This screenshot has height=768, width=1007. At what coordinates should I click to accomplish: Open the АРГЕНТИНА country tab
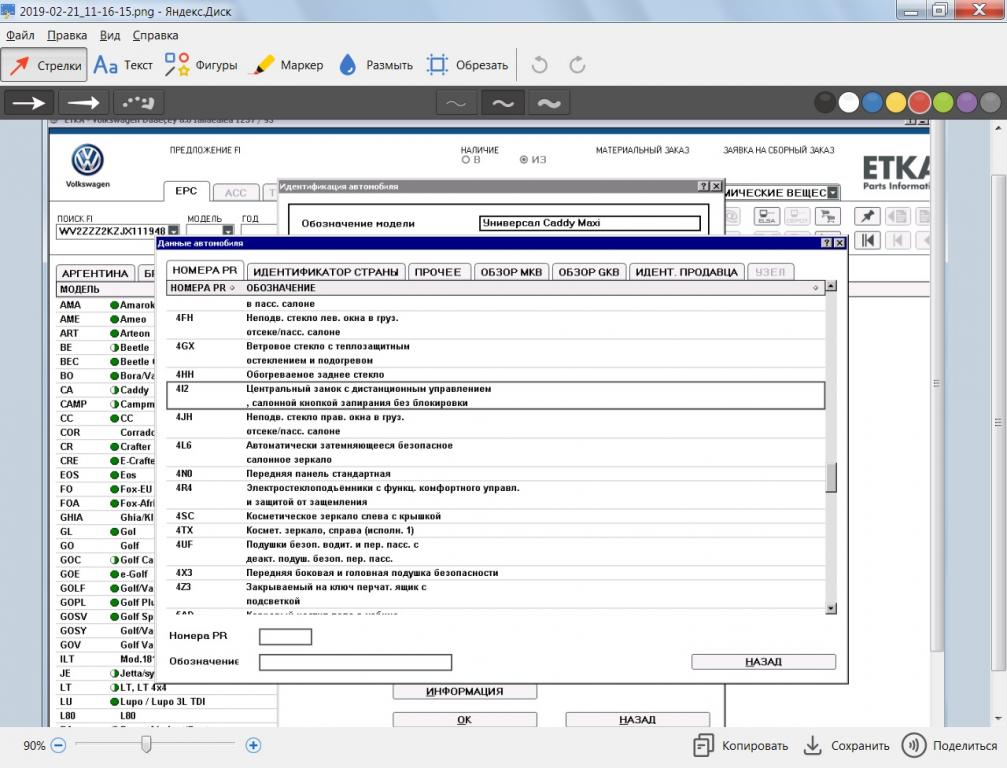[x=95, y=274]
